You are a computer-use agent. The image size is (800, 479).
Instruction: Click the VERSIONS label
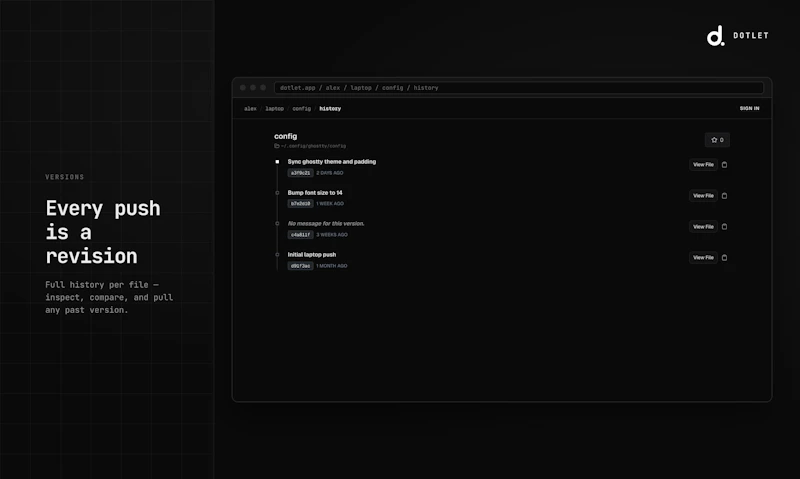[x=64, y=177]
